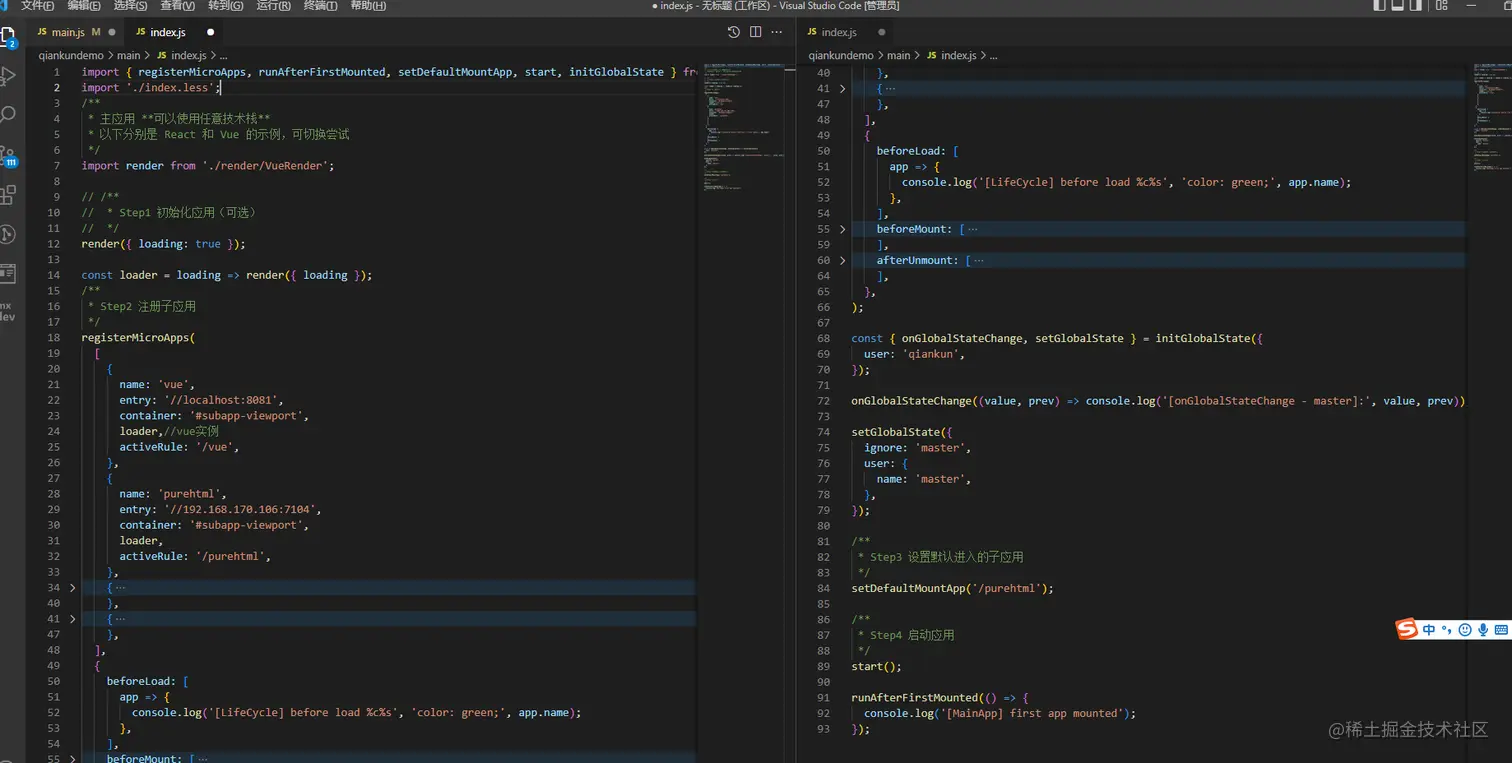
Task: Open More Actions menu of left editor
Action: pyautogui.click(x=777, y=32)
